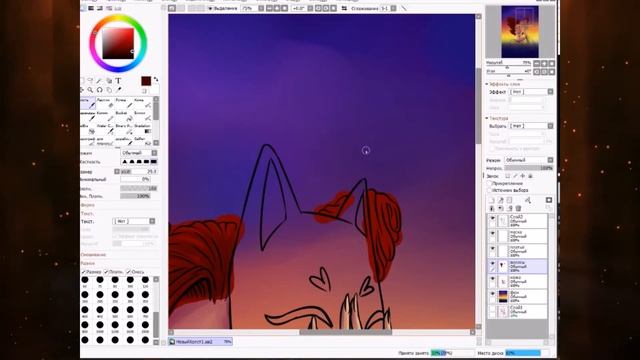Hide the маска layer

(x=492, y=233)
